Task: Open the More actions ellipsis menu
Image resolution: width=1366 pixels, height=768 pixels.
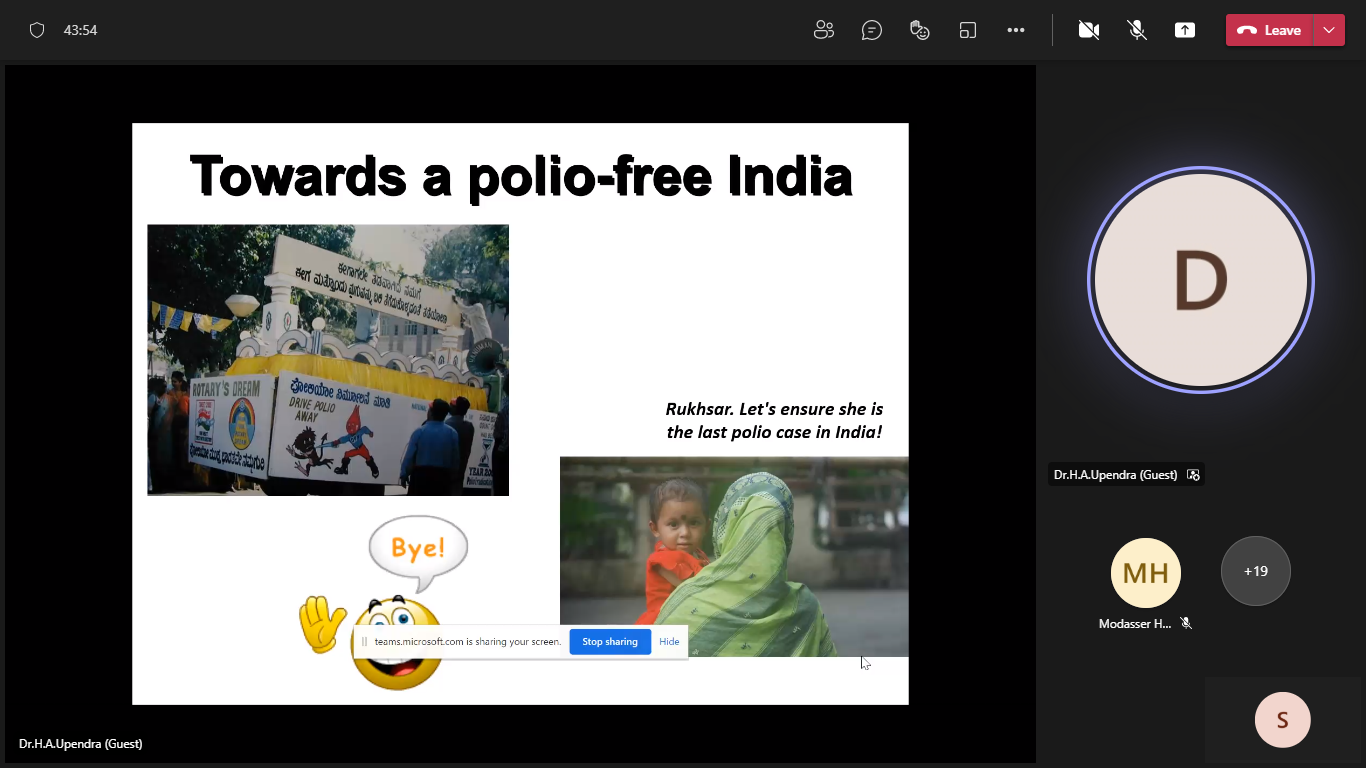Action: pos(1015,30)
